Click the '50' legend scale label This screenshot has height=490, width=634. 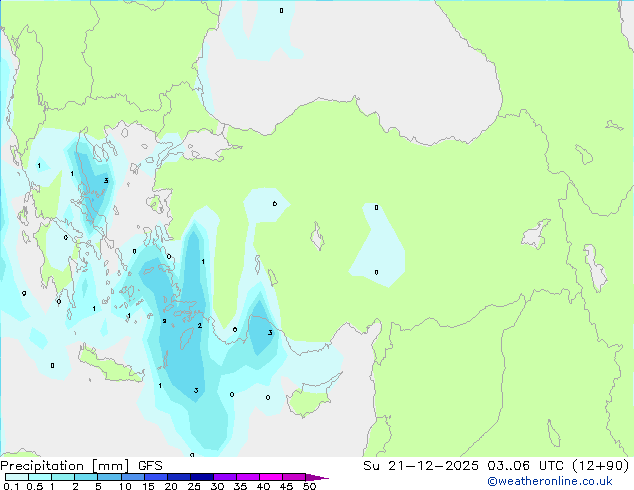tap(309, 486)
